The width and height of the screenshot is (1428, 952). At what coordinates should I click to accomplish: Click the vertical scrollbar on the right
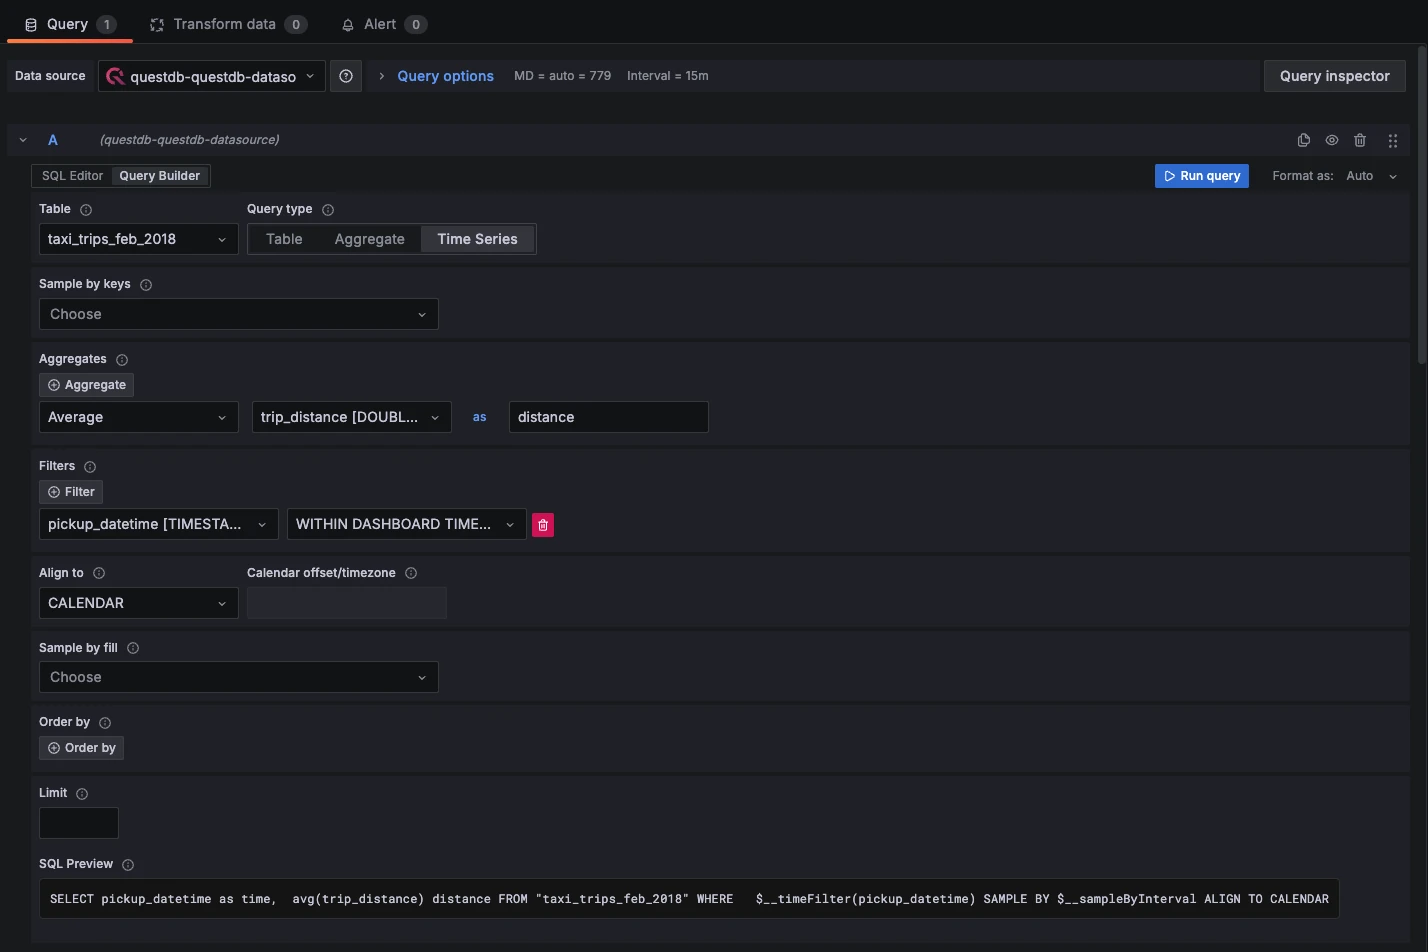point(1422,205)
